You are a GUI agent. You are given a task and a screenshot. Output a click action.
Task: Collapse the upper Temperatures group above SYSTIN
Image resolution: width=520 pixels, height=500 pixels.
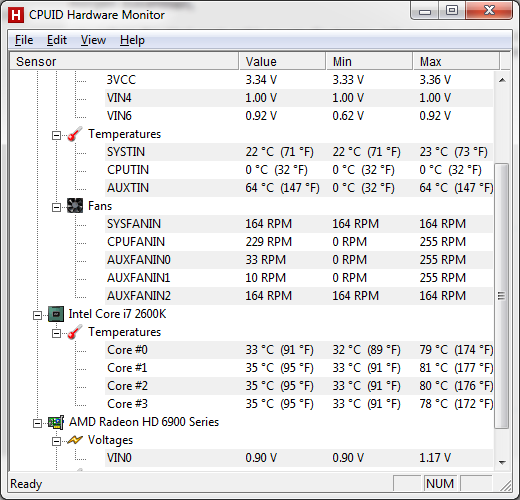56,135
